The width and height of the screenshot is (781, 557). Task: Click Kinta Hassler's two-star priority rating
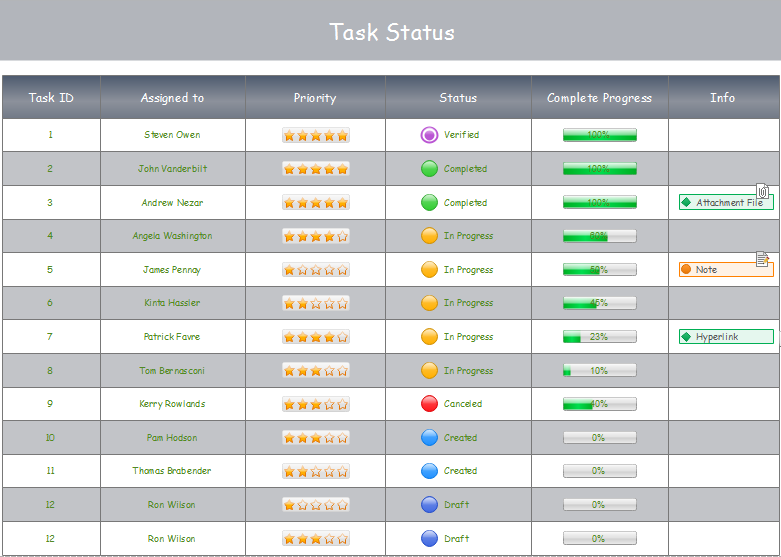click(x=316, y=303)
